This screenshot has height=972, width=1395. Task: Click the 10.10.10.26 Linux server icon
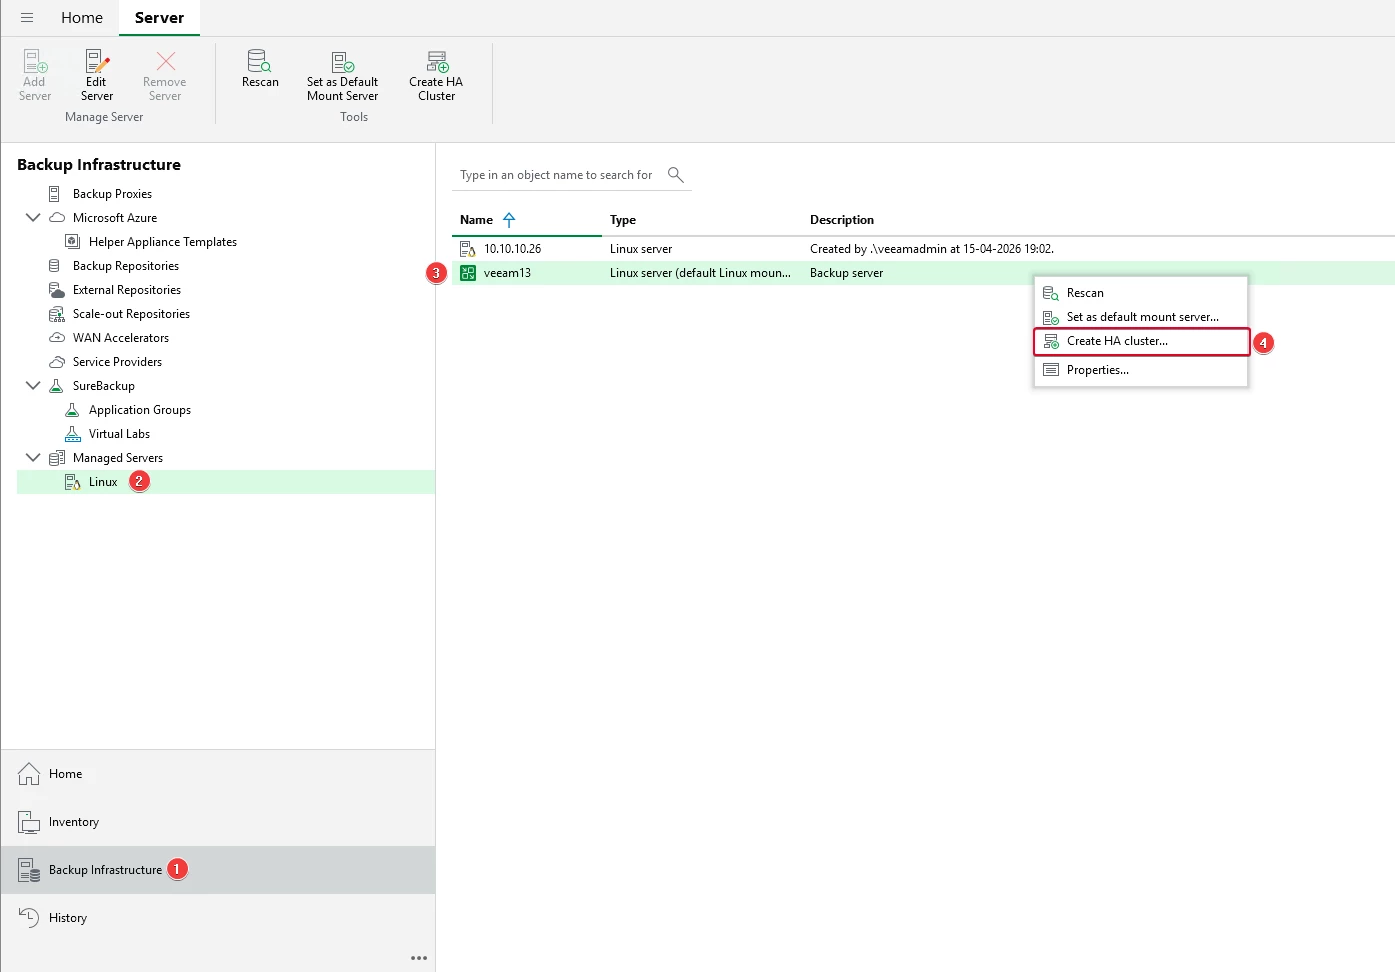[467, 249]
